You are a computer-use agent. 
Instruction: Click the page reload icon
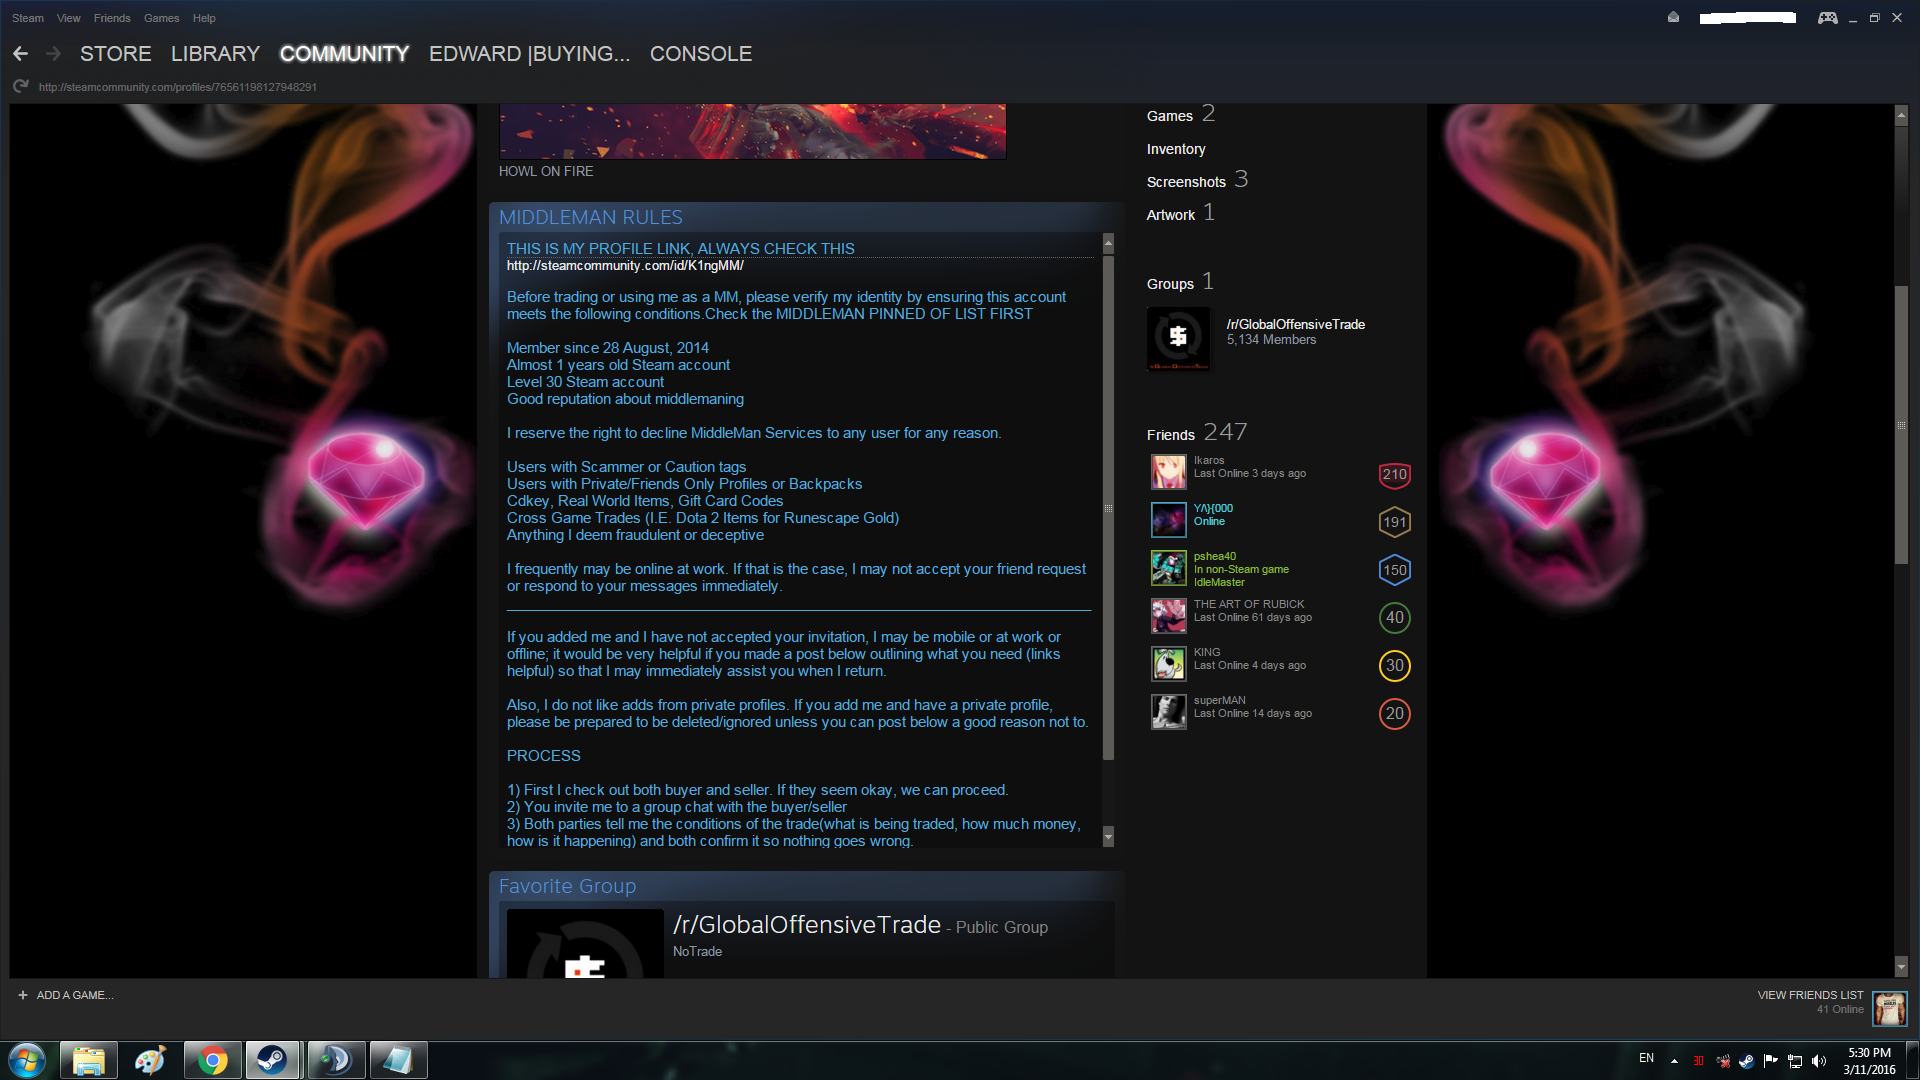(20, 87)
